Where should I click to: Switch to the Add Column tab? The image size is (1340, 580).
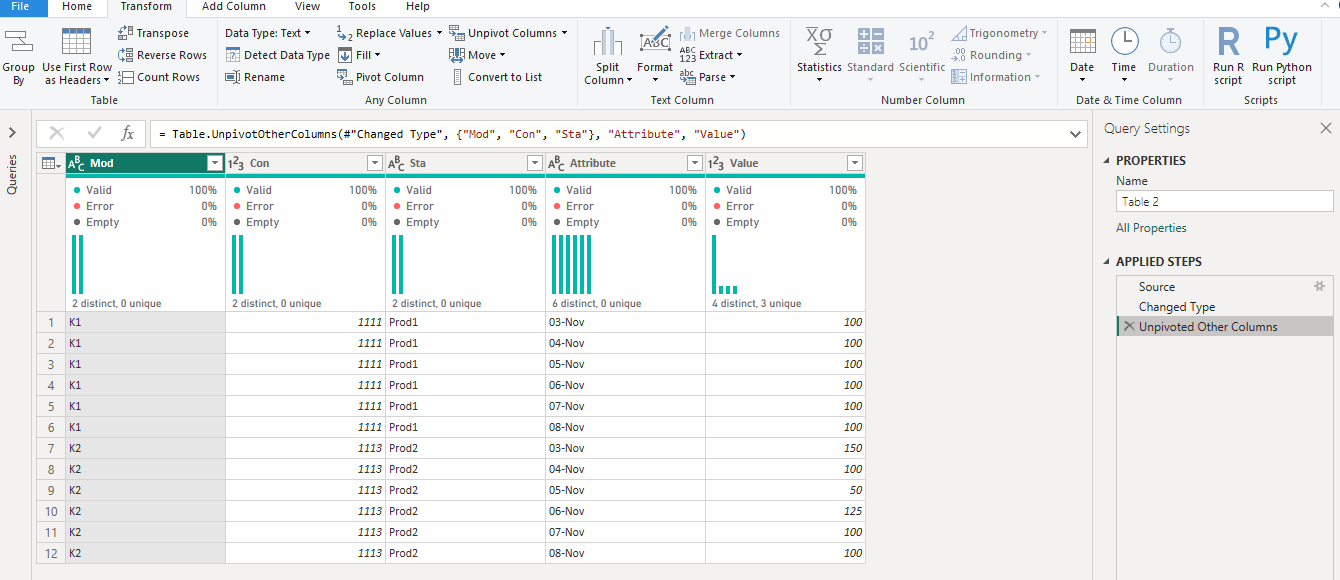tap(233, 7)
